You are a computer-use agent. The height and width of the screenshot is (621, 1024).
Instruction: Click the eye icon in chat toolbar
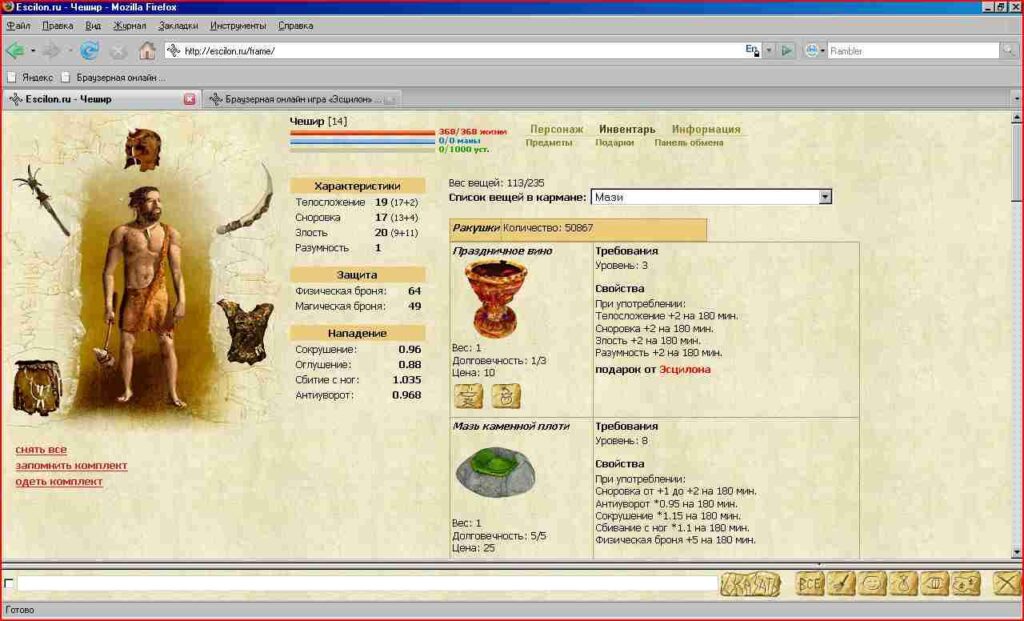click(934, 583)
